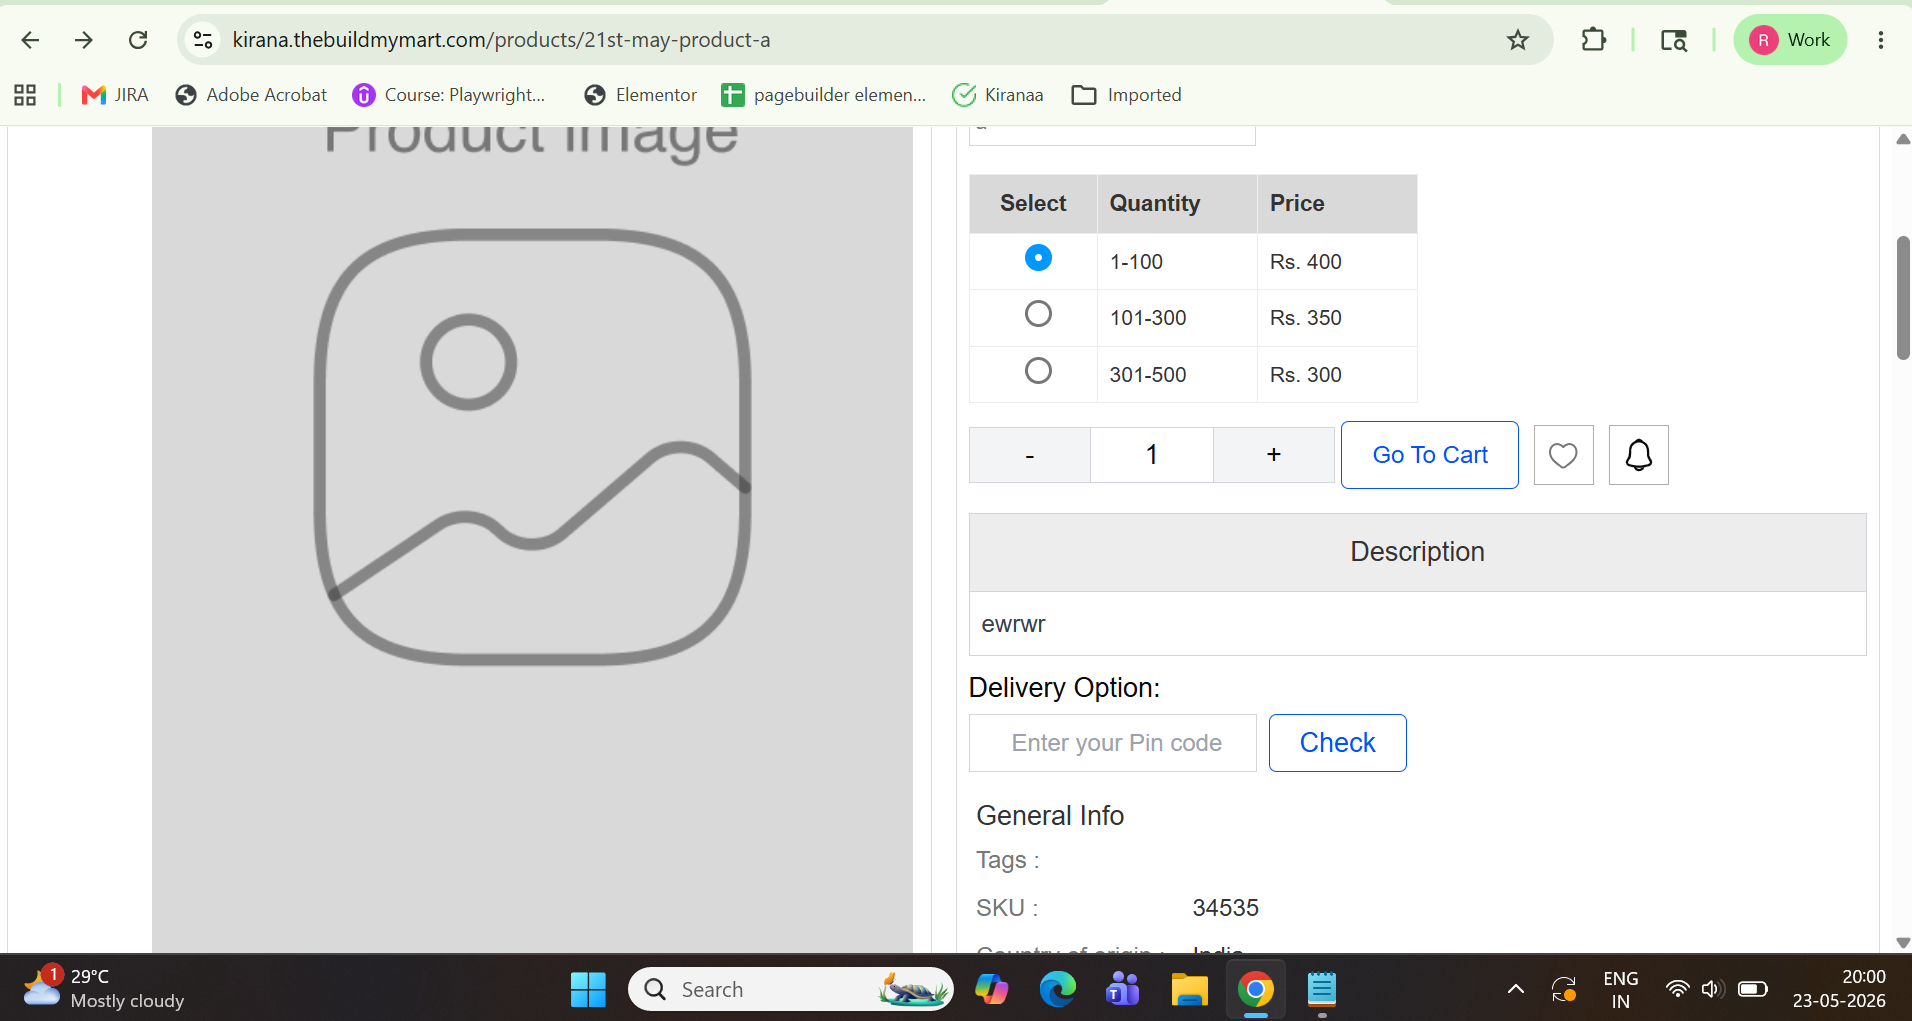Screen dimensions: 1912x1021
Task: Open the battery status tray icon
Action: (1753, 989)
